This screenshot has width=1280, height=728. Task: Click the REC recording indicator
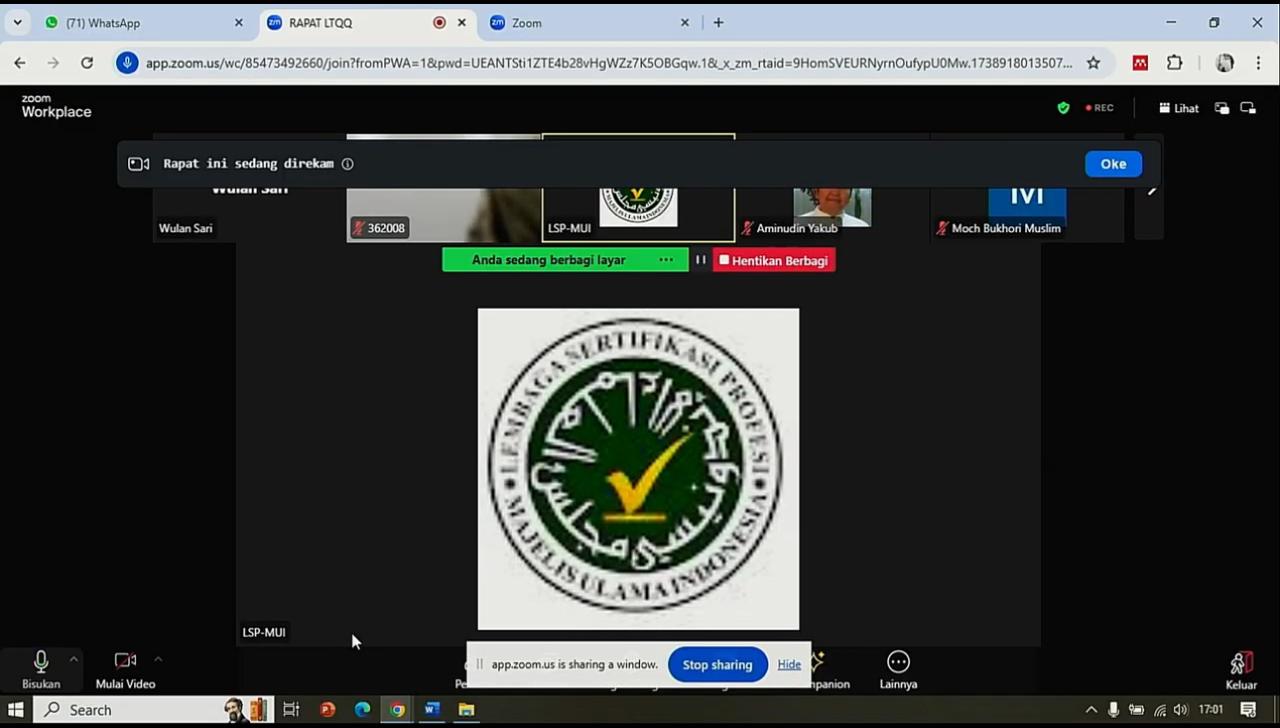click(x=1100, y=108)
